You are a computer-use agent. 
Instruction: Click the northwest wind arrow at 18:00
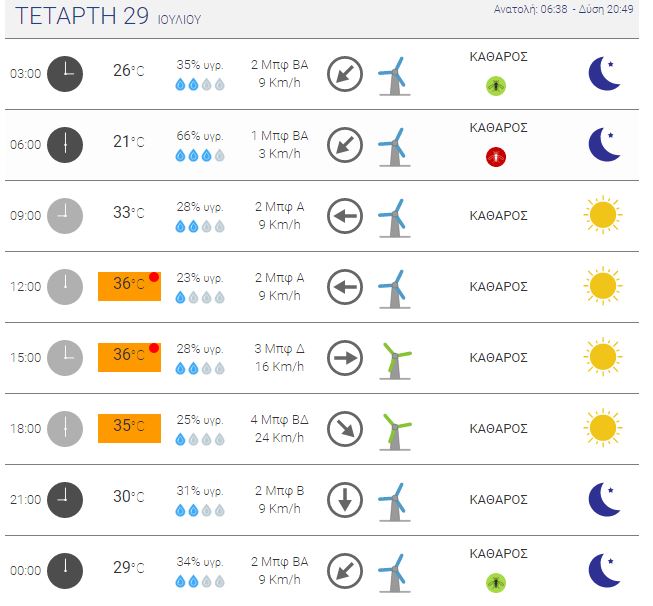345,429
